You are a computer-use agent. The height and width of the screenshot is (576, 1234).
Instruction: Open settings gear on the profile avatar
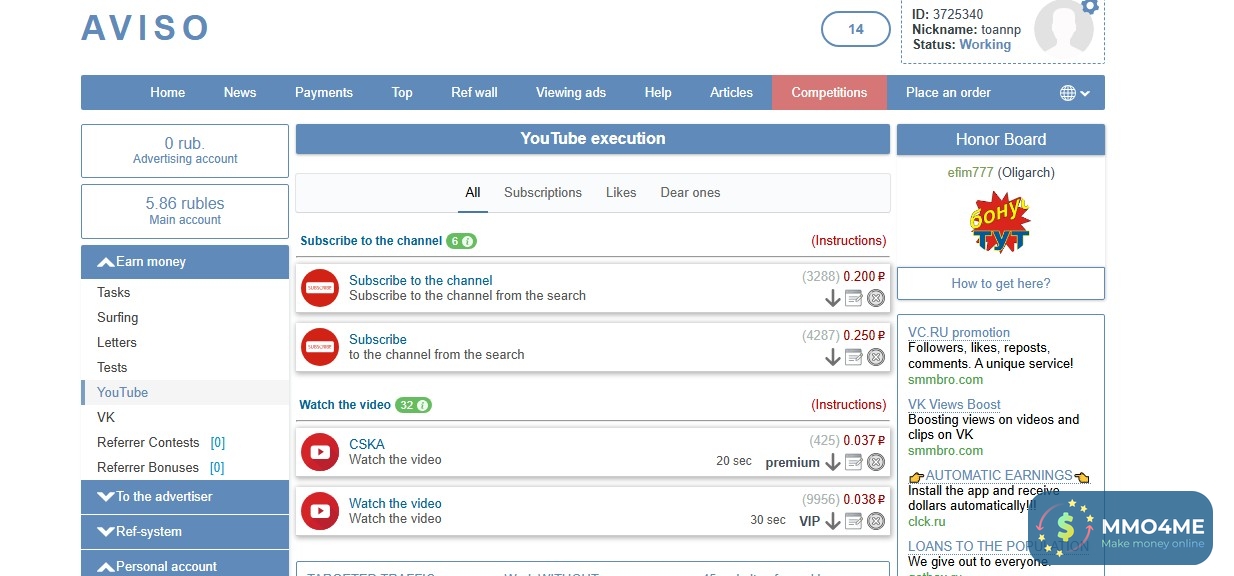(1090, 6)
